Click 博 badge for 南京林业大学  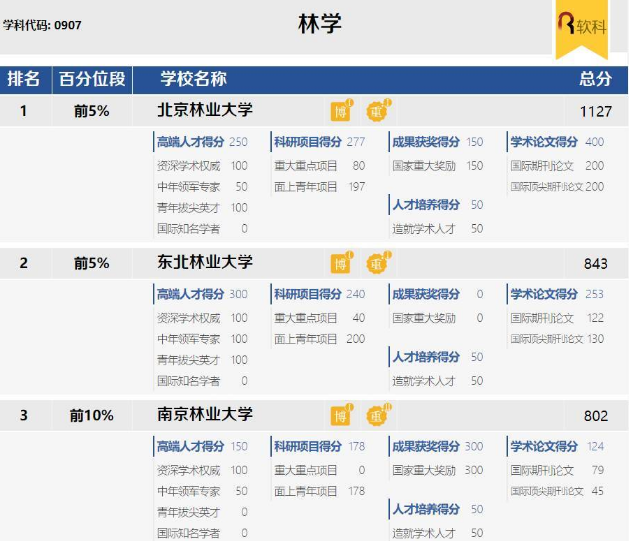pyautogui.click(x=341, y=415)
